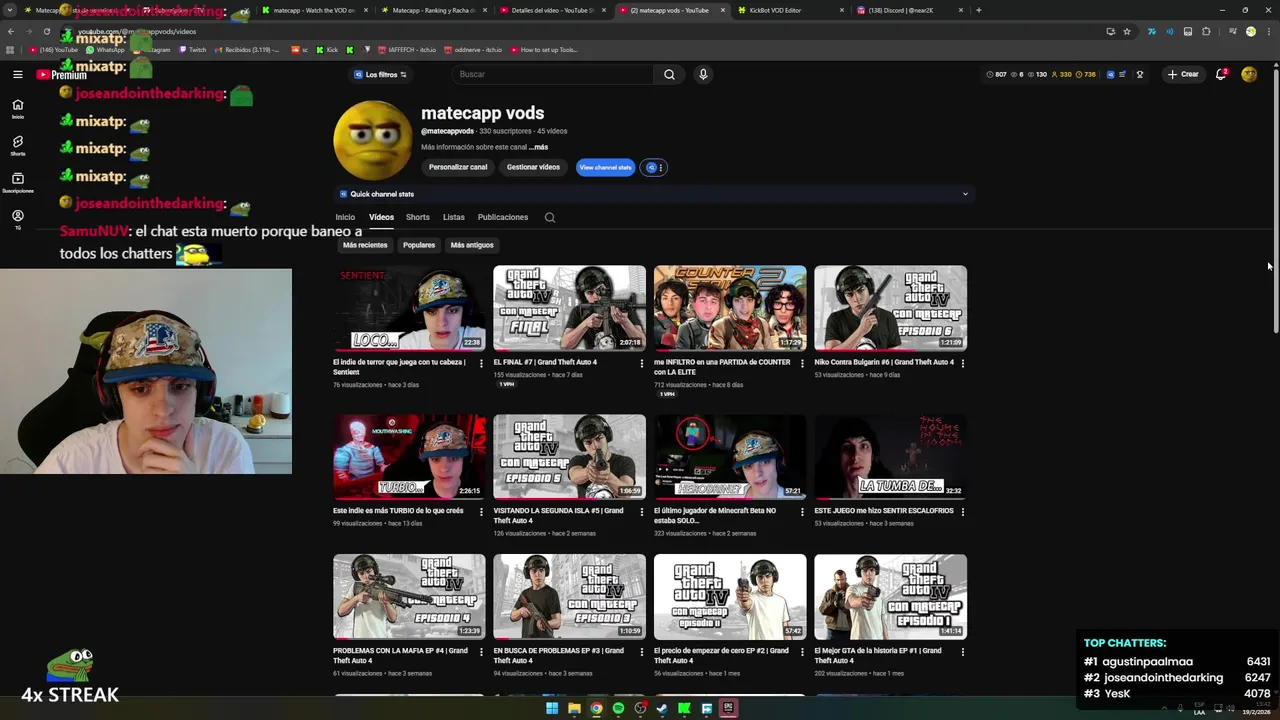Start voice search with the microphone

point(703,74)
